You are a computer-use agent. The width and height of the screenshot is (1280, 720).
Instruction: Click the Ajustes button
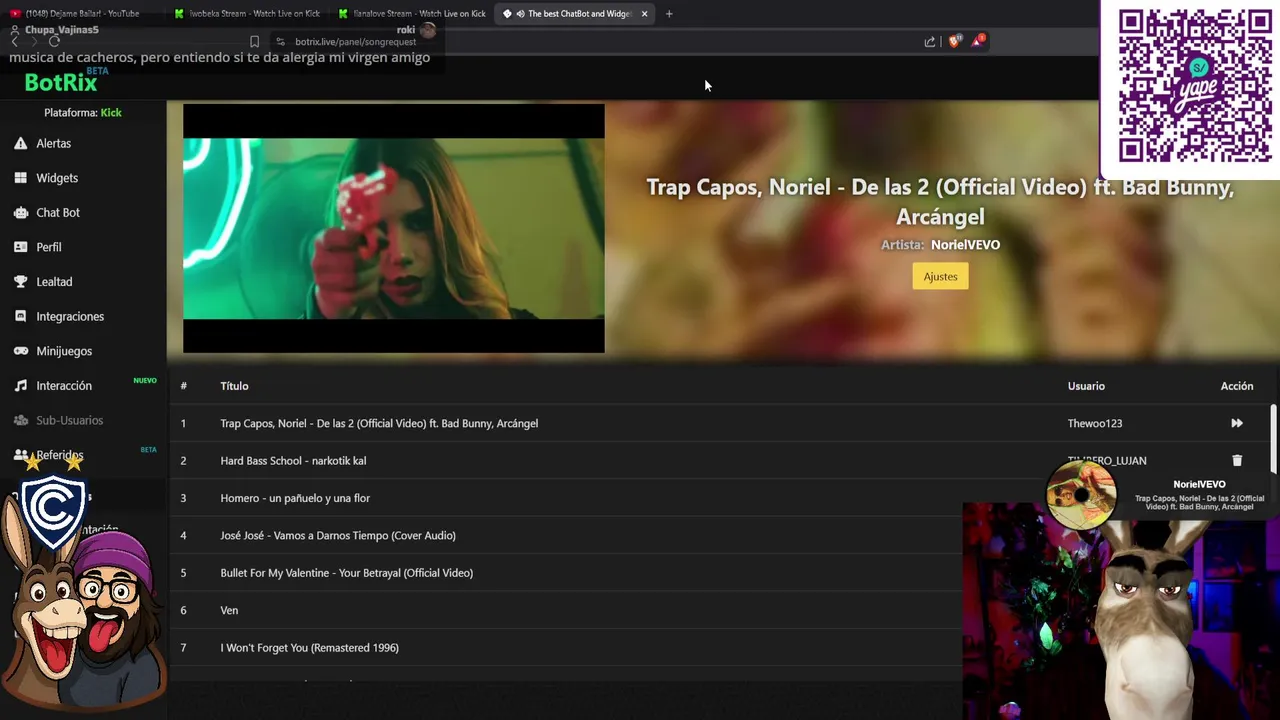click(x=940, y=276)
